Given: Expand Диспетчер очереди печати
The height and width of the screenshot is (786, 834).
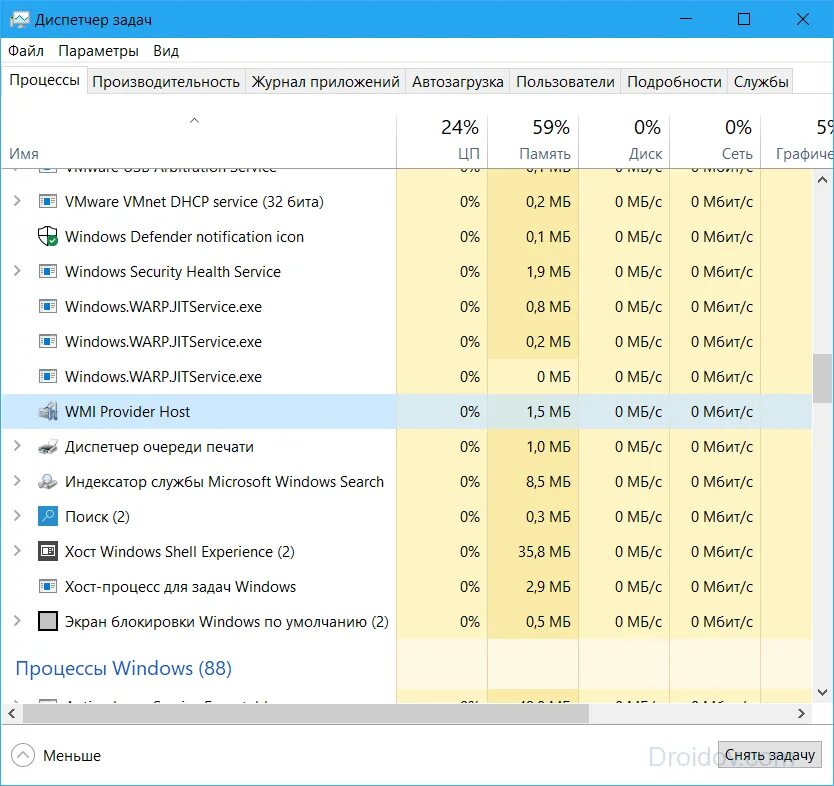Looking at the screenshot, I should tap(18, 447).
